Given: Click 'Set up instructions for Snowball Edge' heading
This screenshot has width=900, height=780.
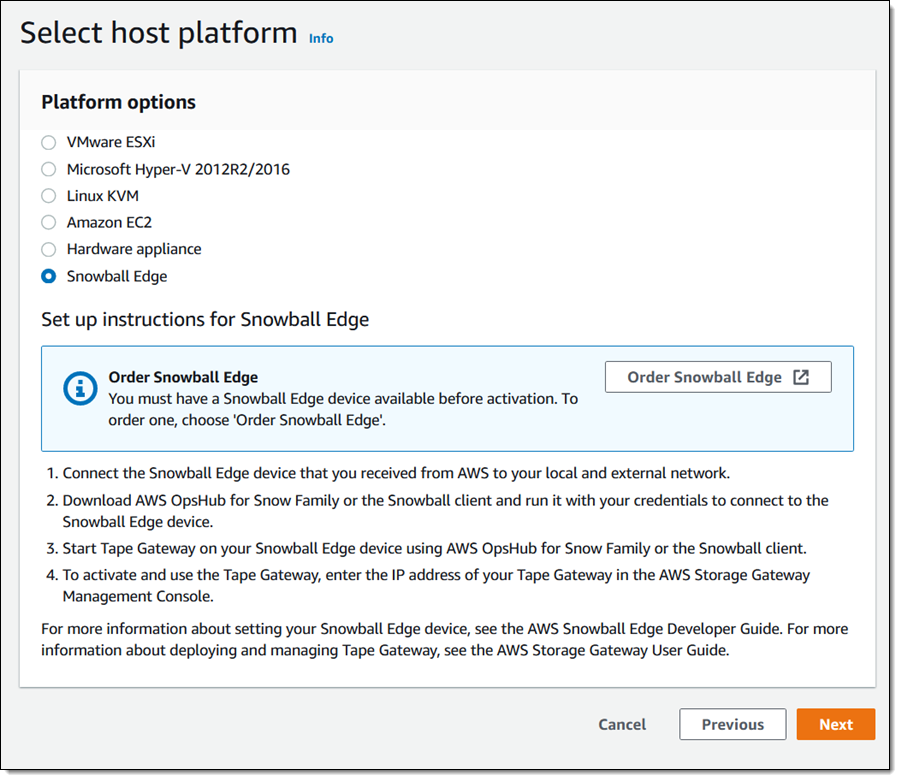Looking at the screenshot, I should coord(205,320).
